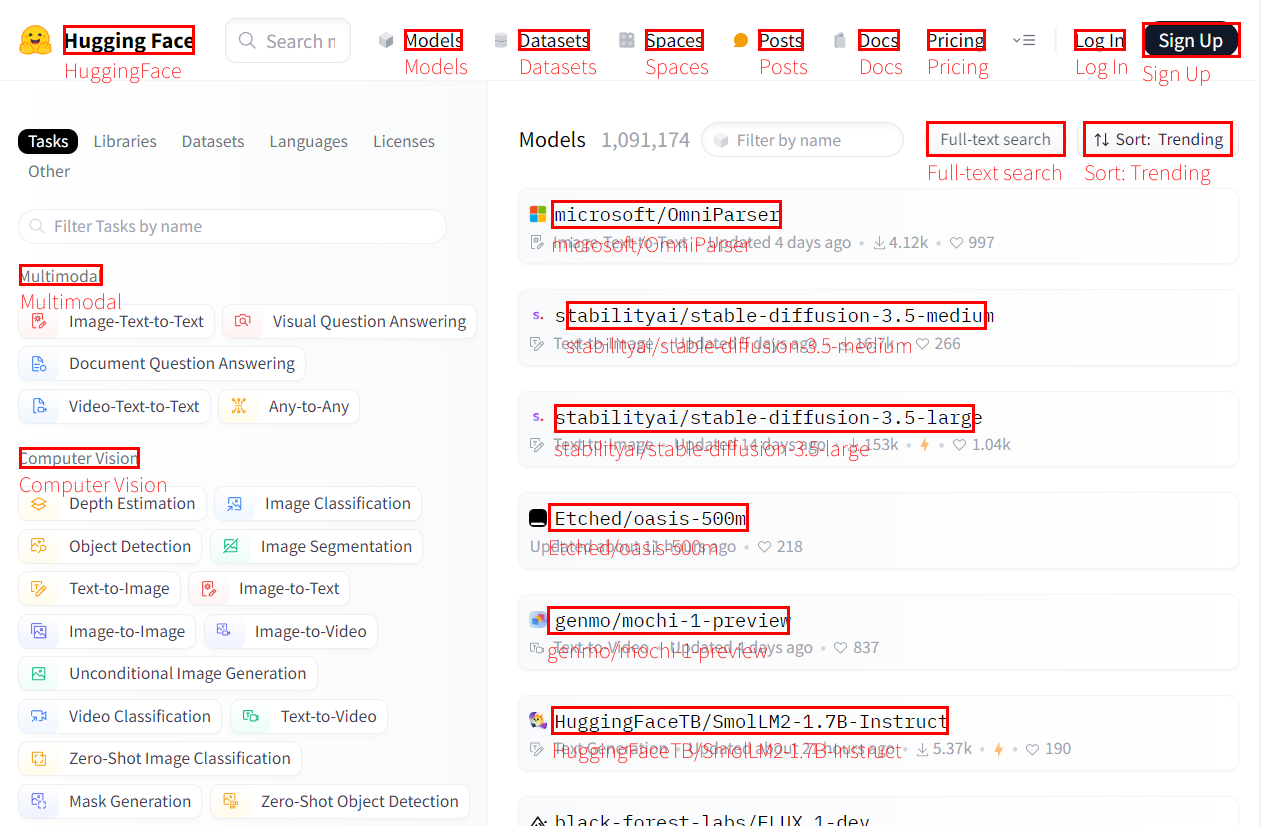Select the Image-Text-to-Text task icon

(x=40, y=321)
